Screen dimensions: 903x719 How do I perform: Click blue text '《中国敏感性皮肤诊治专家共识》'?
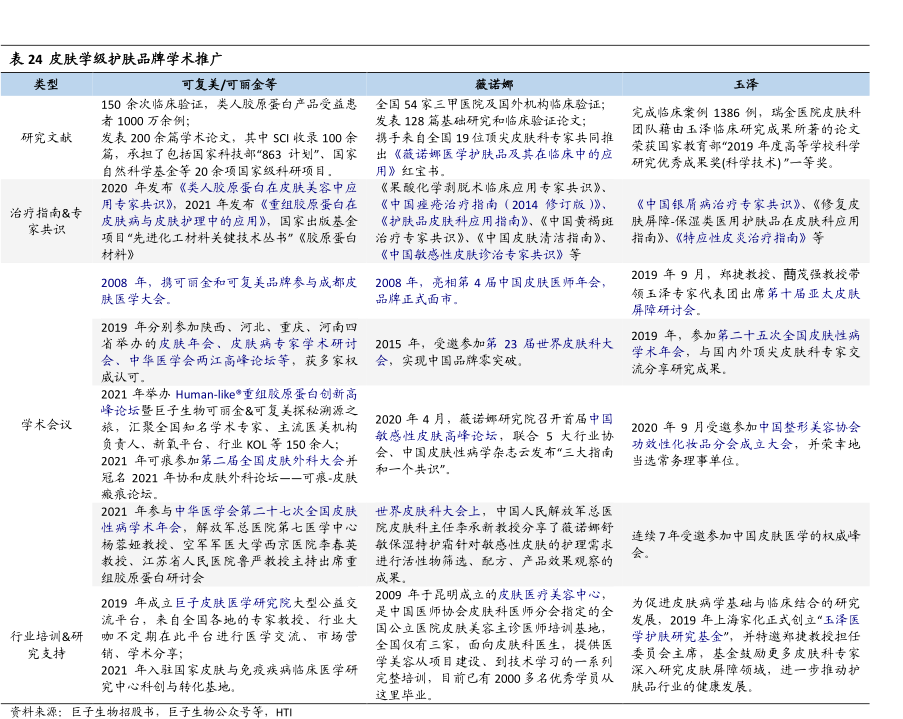471,255
